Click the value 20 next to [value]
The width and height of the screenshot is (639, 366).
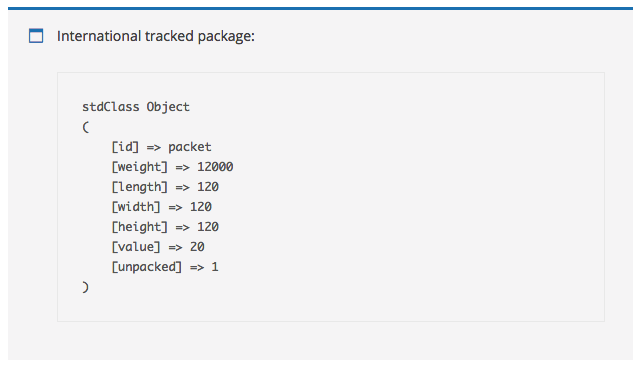tap(197, 247)
